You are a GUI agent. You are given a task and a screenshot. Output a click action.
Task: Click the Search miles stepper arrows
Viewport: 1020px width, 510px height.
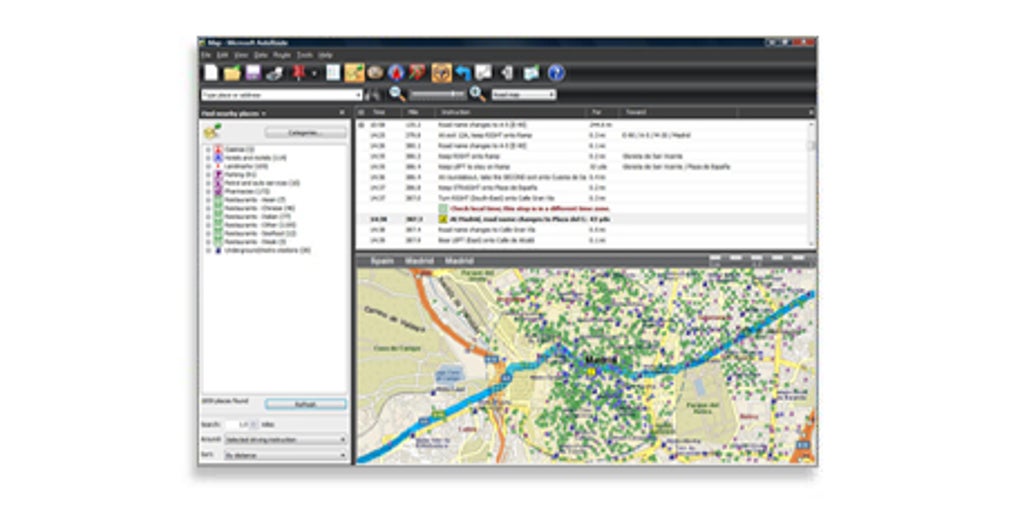[x=254, y=424]
